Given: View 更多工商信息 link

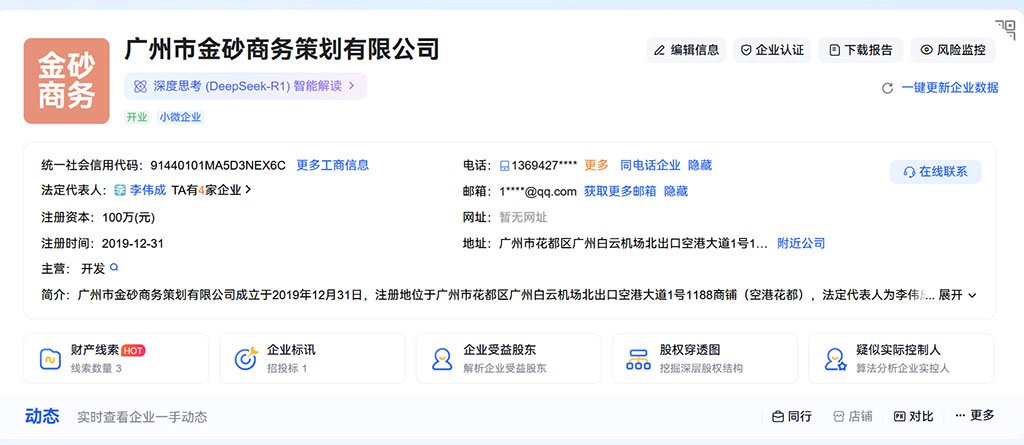Looking at the screenshot, I should click(332, 165).
